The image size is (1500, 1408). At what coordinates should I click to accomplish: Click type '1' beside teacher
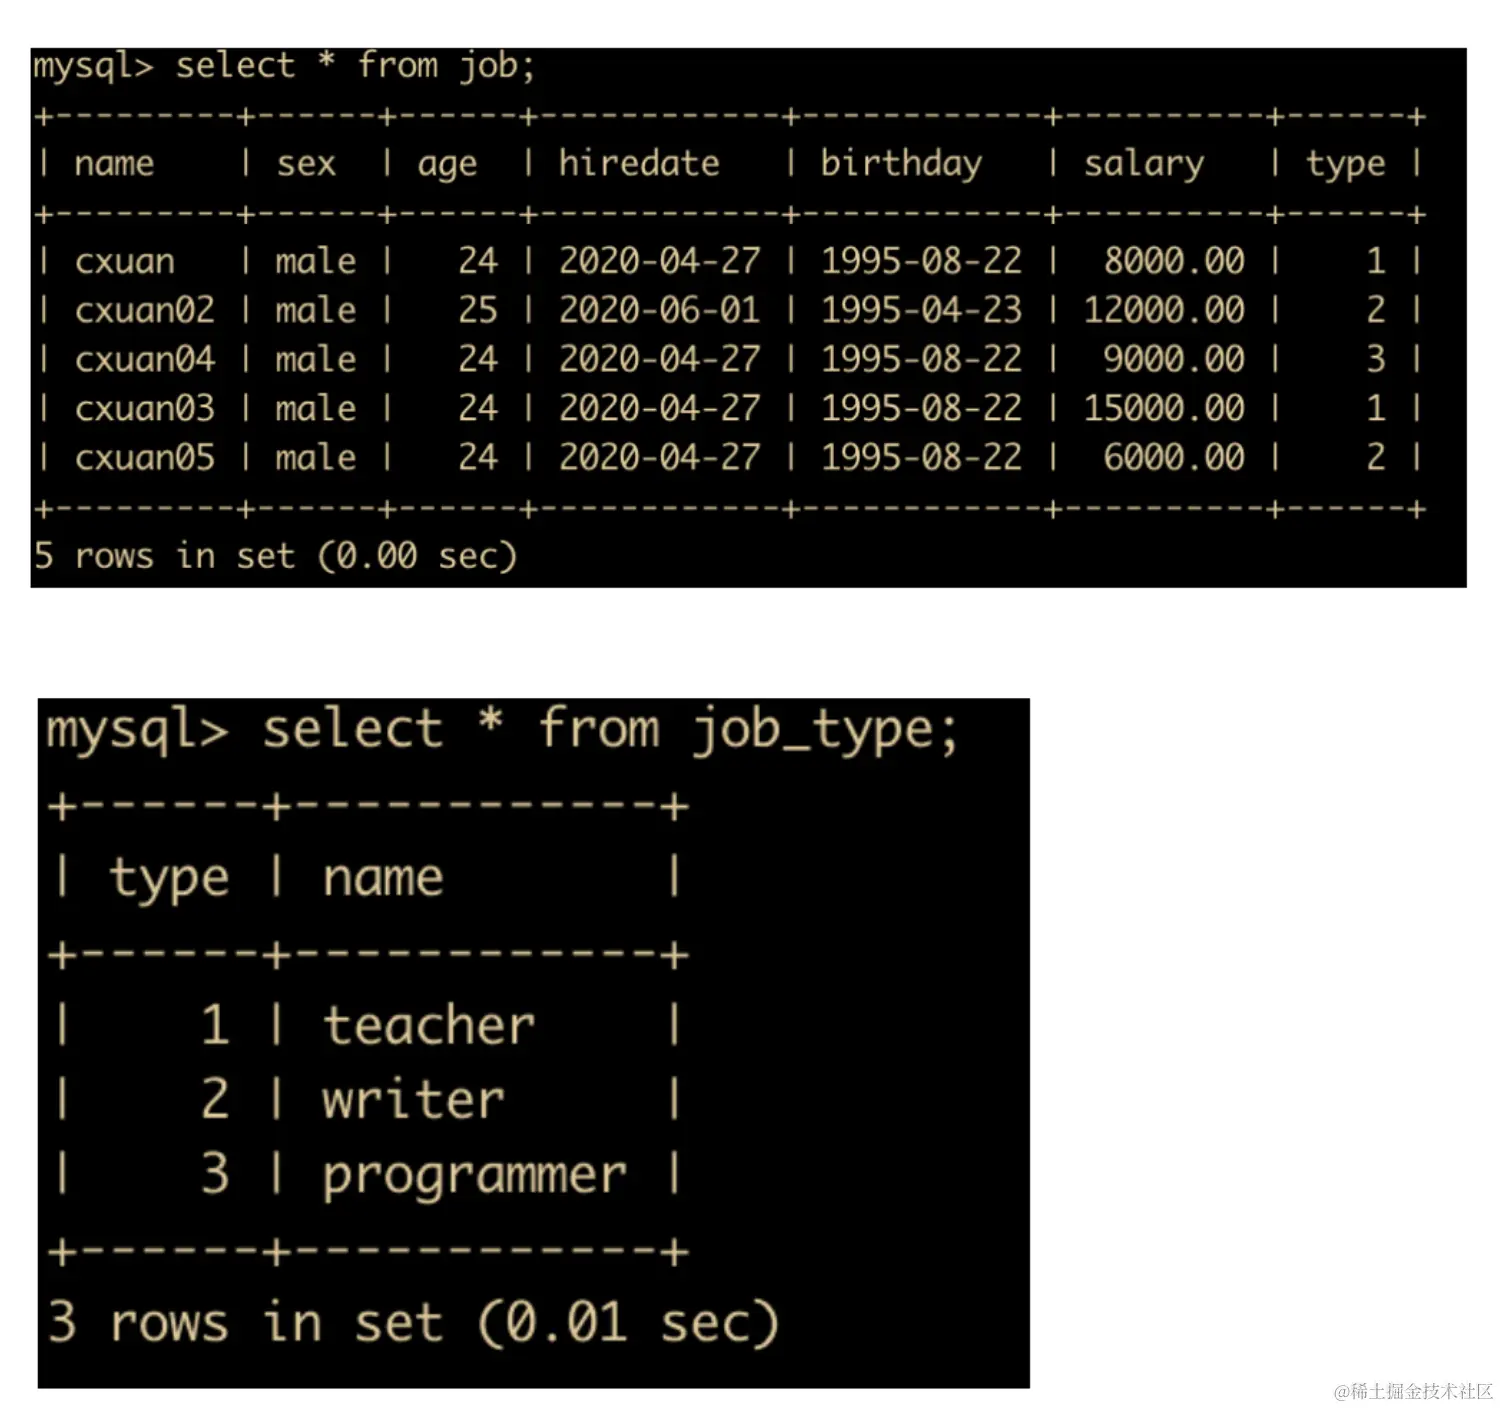(215, 1026)
